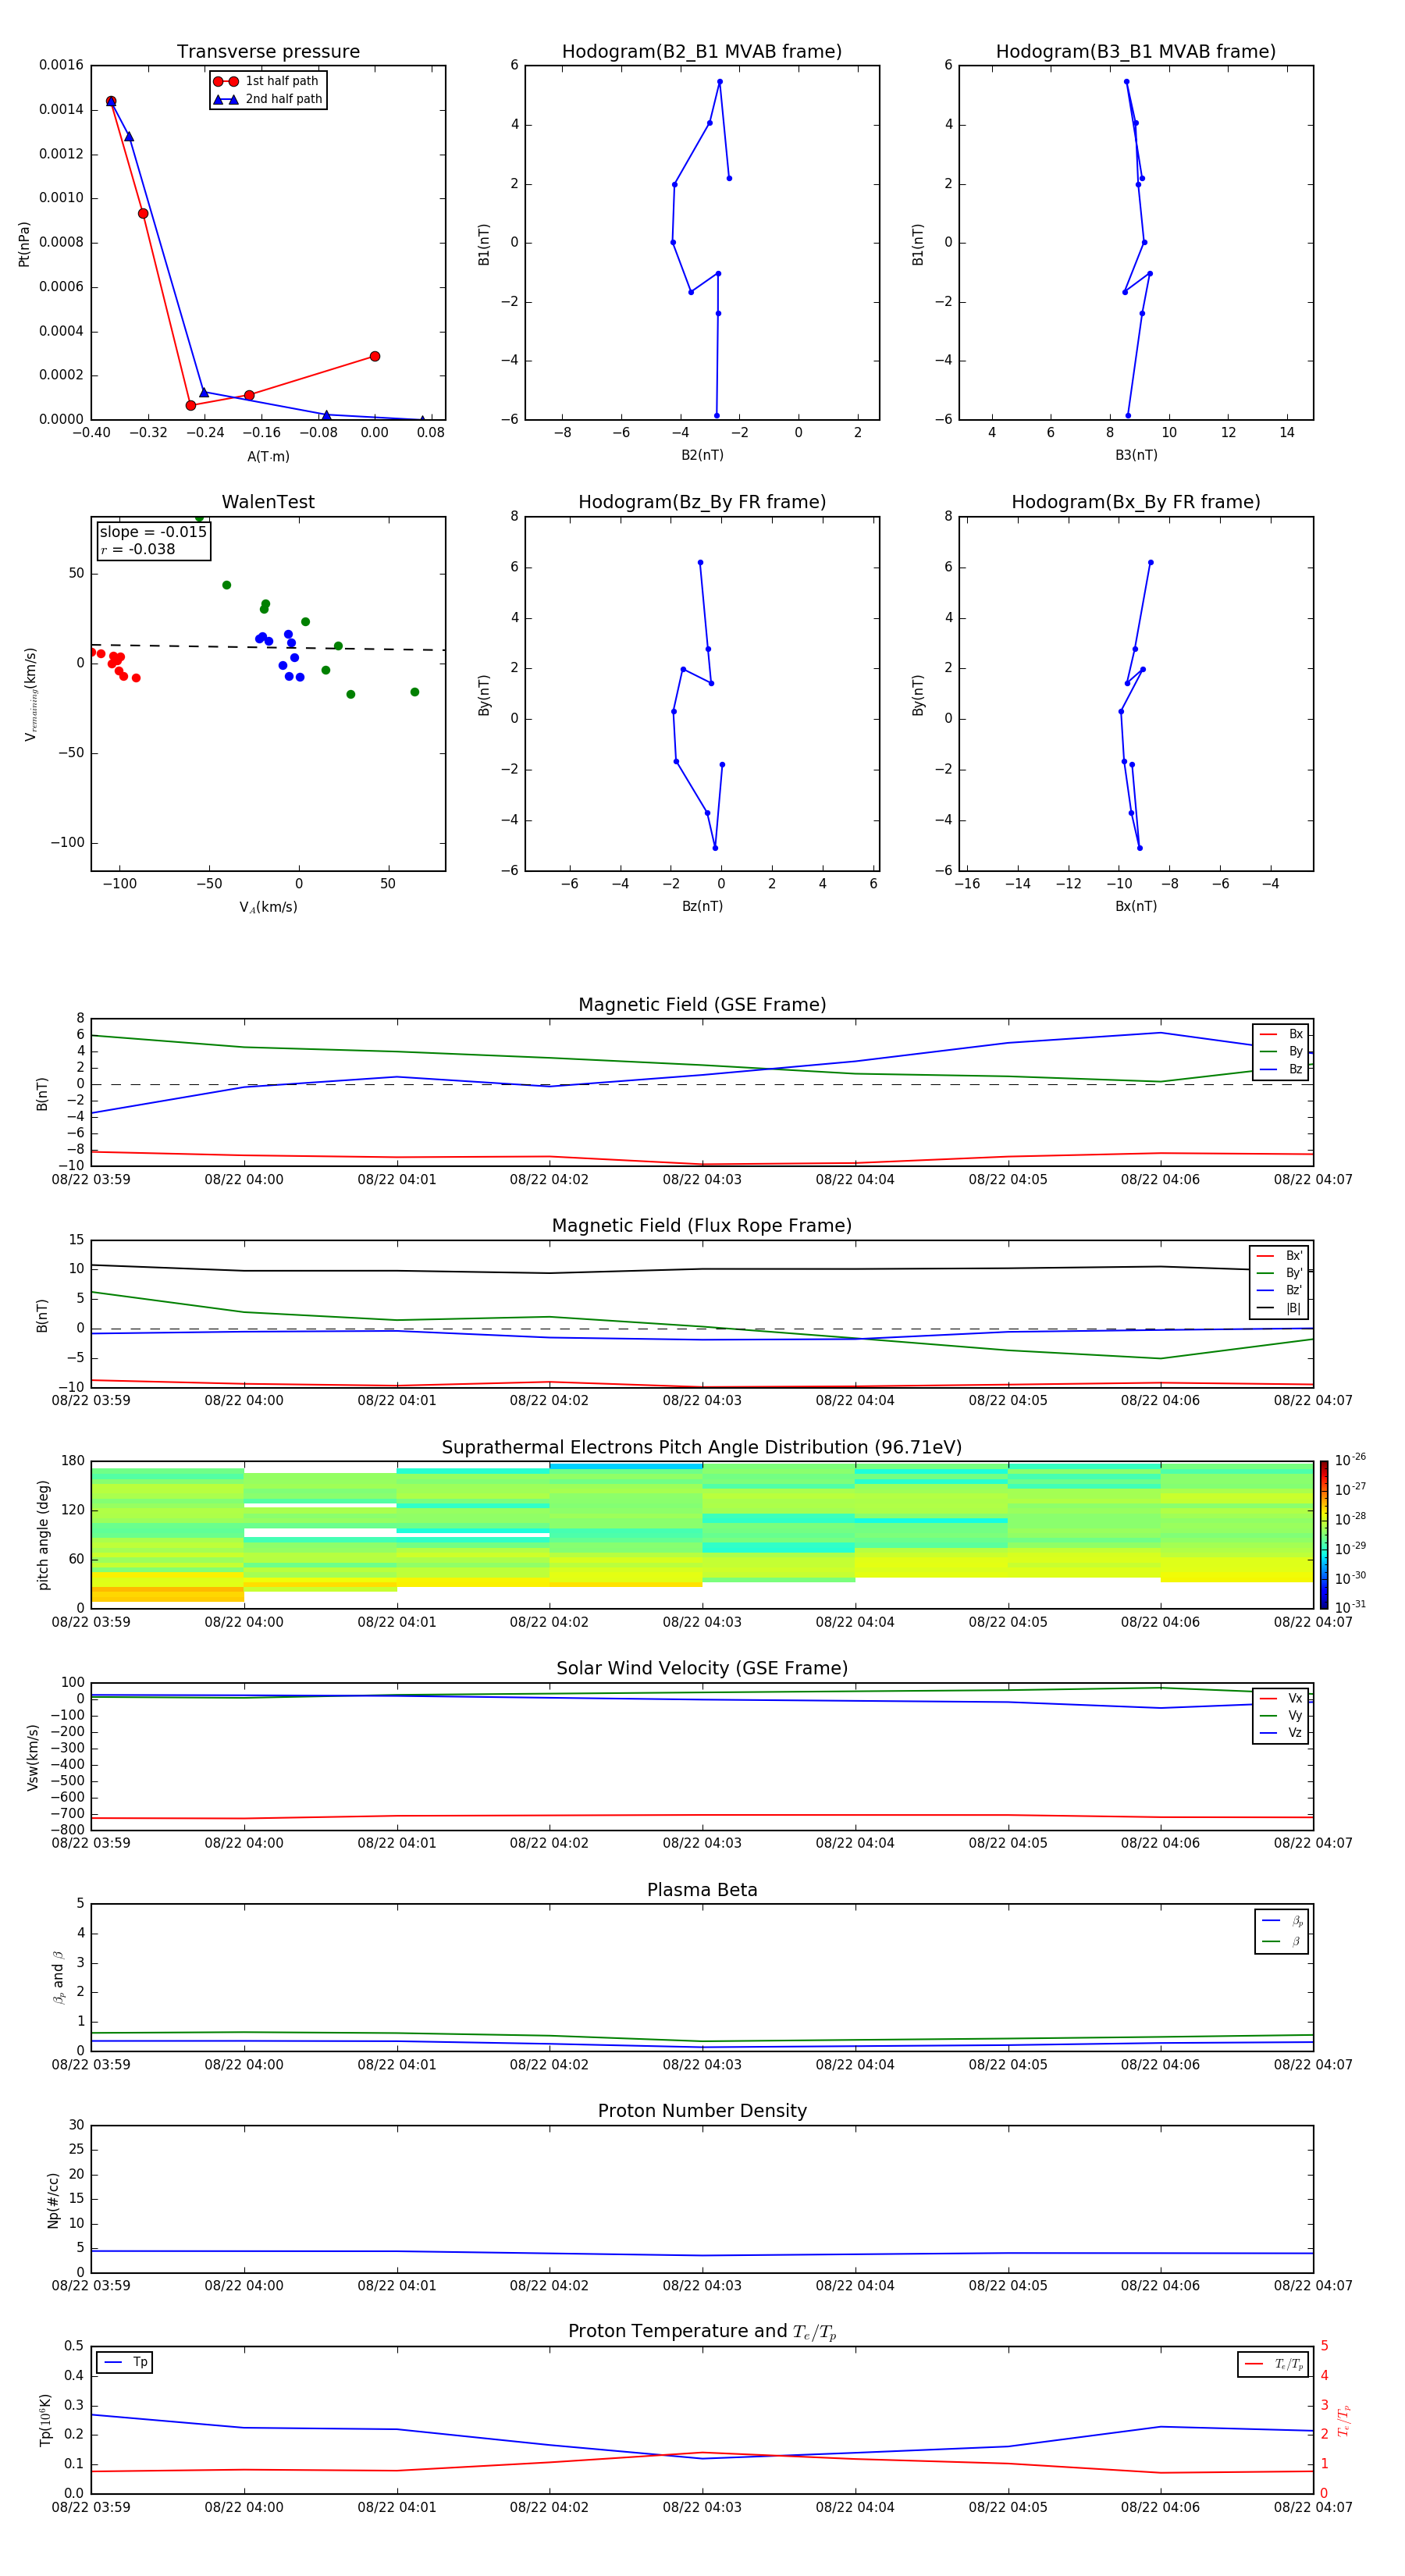This screenshot has height=2576, width=1405.
Task: Click the 'Bx(nT)' x-axis label
Action: point(1136,906)
